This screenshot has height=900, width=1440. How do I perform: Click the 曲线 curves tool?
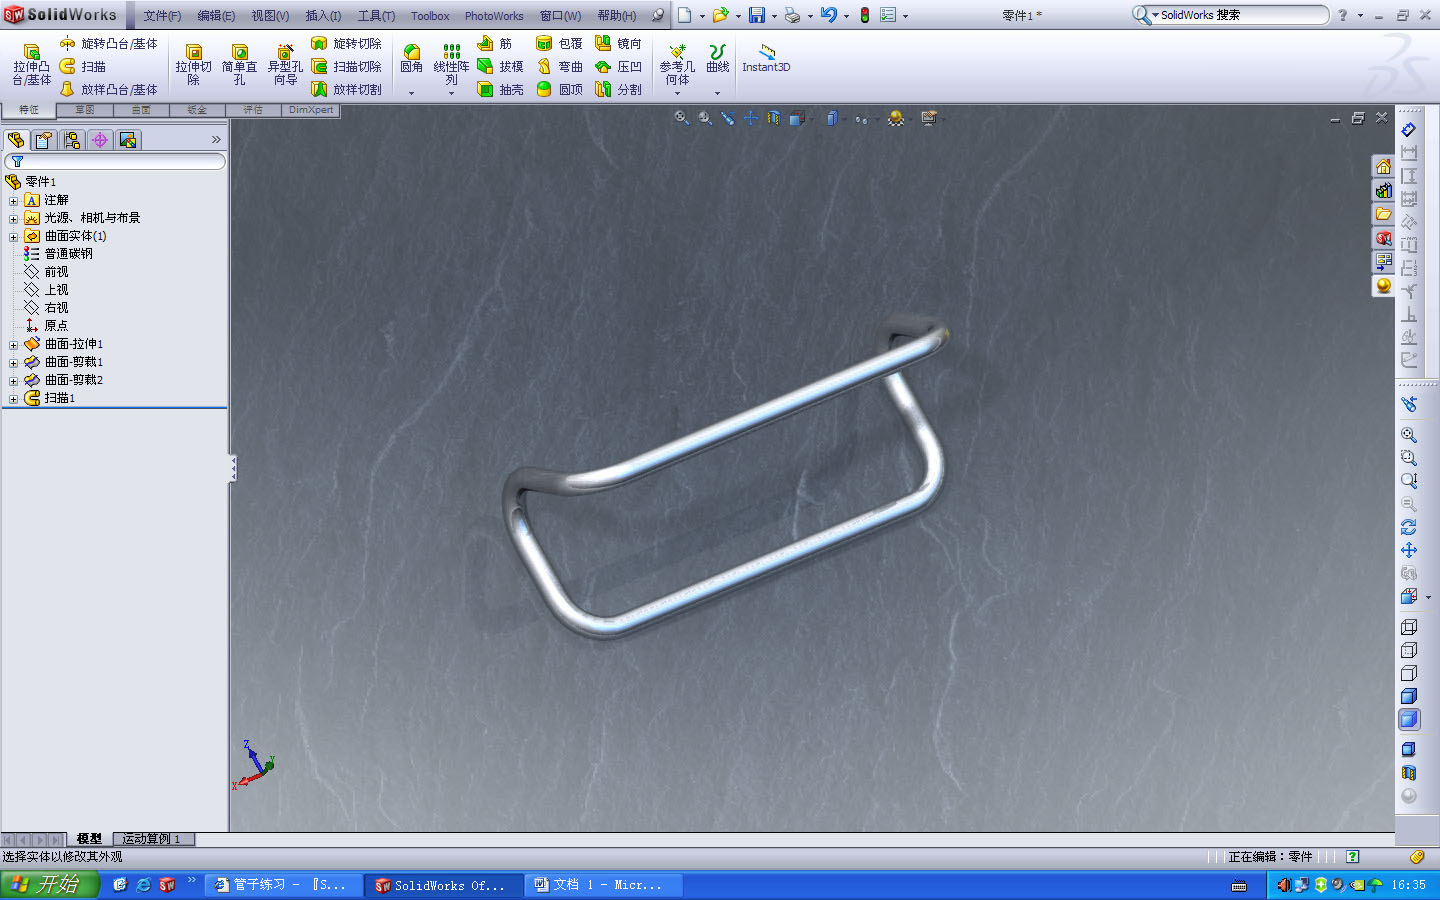coord(717,58)
